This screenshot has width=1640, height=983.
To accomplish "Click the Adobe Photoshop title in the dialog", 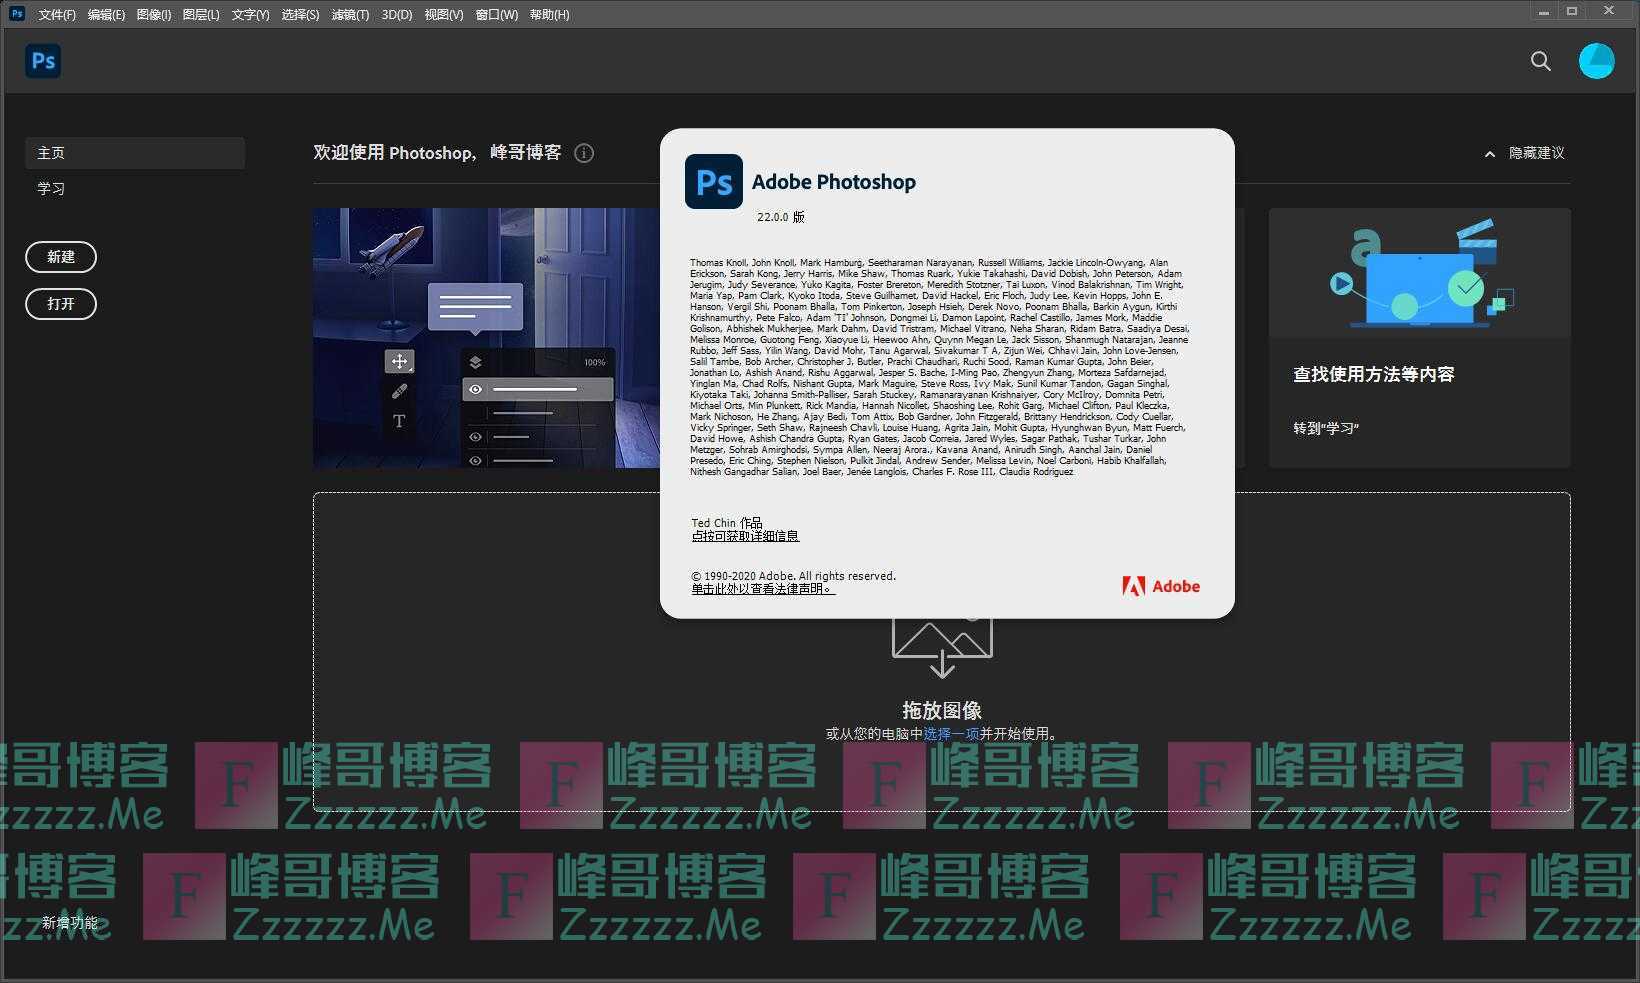I will tap(834, 182).
